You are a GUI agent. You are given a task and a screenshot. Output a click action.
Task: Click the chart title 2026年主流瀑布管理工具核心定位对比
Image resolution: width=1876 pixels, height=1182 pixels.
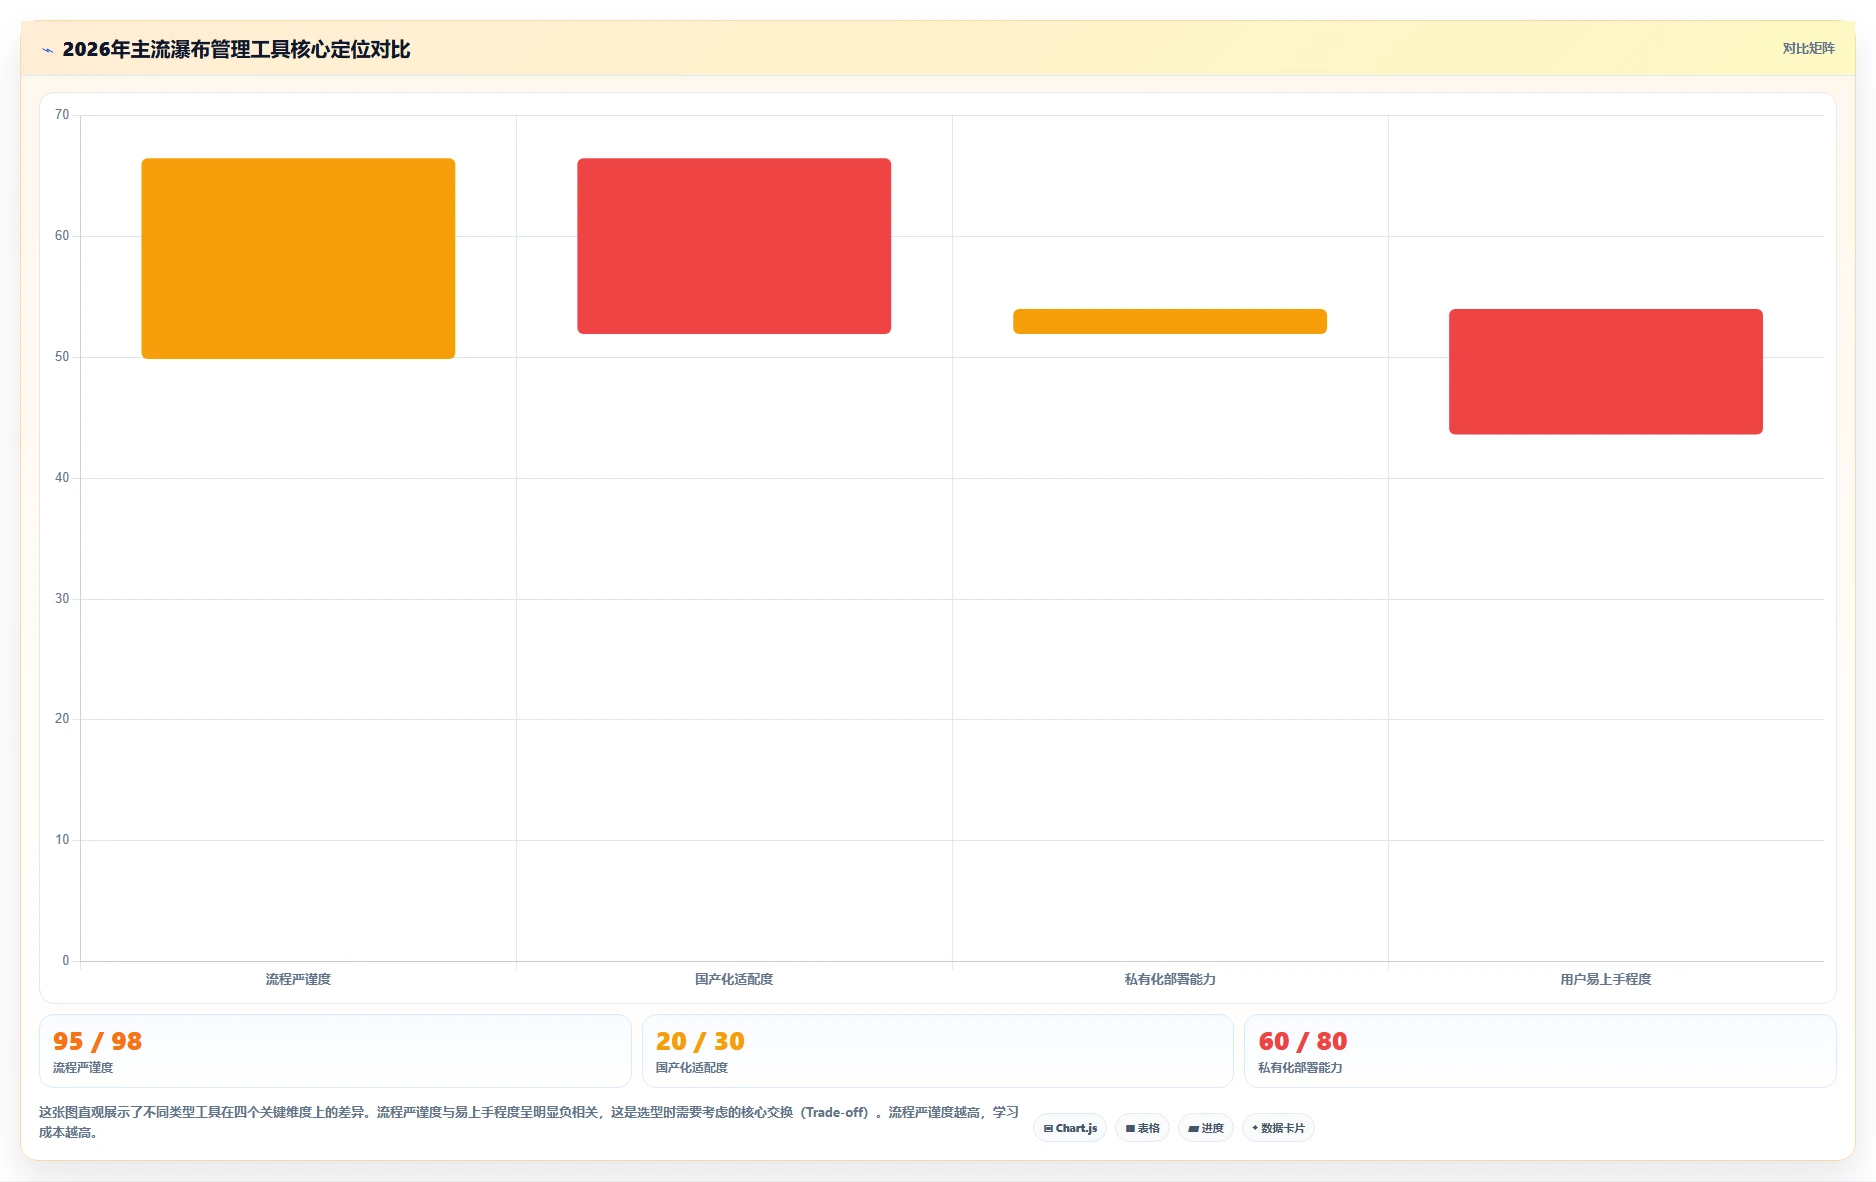[236, 49]
